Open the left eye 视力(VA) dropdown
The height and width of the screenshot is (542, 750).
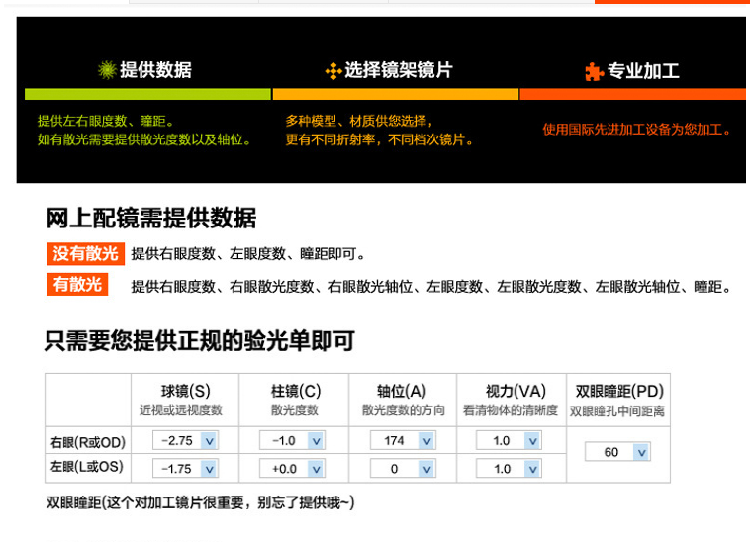(x=508, y=469)
